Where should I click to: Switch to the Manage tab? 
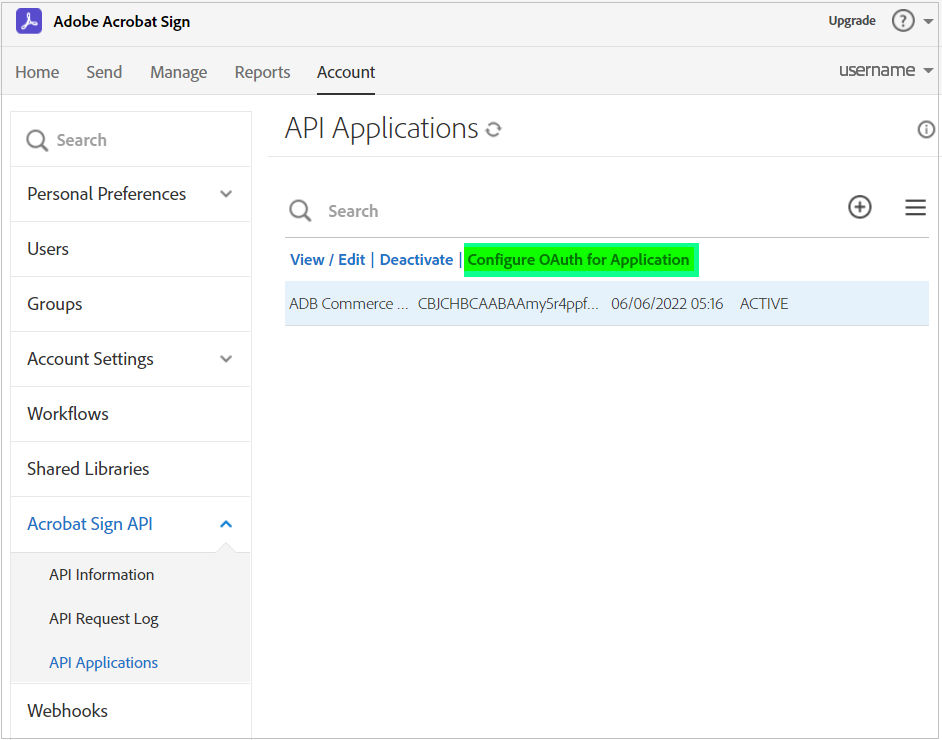coord(178,72)
